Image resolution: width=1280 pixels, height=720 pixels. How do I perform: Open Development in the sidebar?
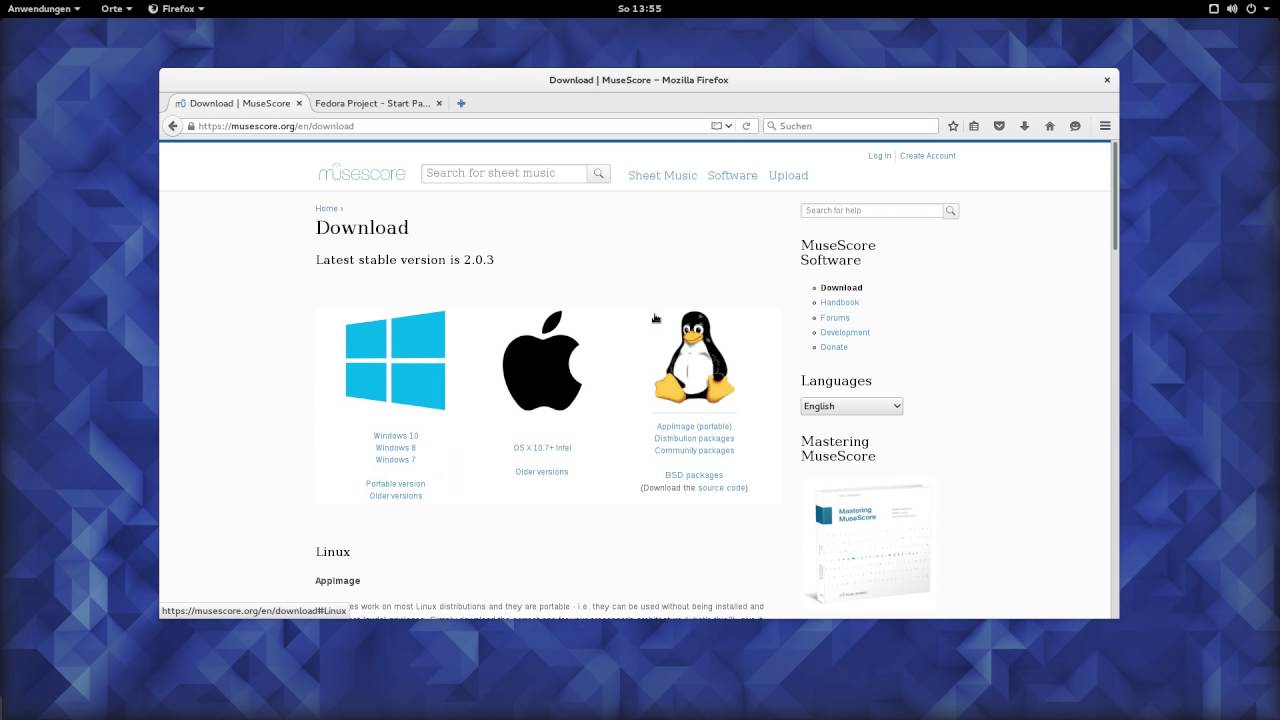point(845,333)
